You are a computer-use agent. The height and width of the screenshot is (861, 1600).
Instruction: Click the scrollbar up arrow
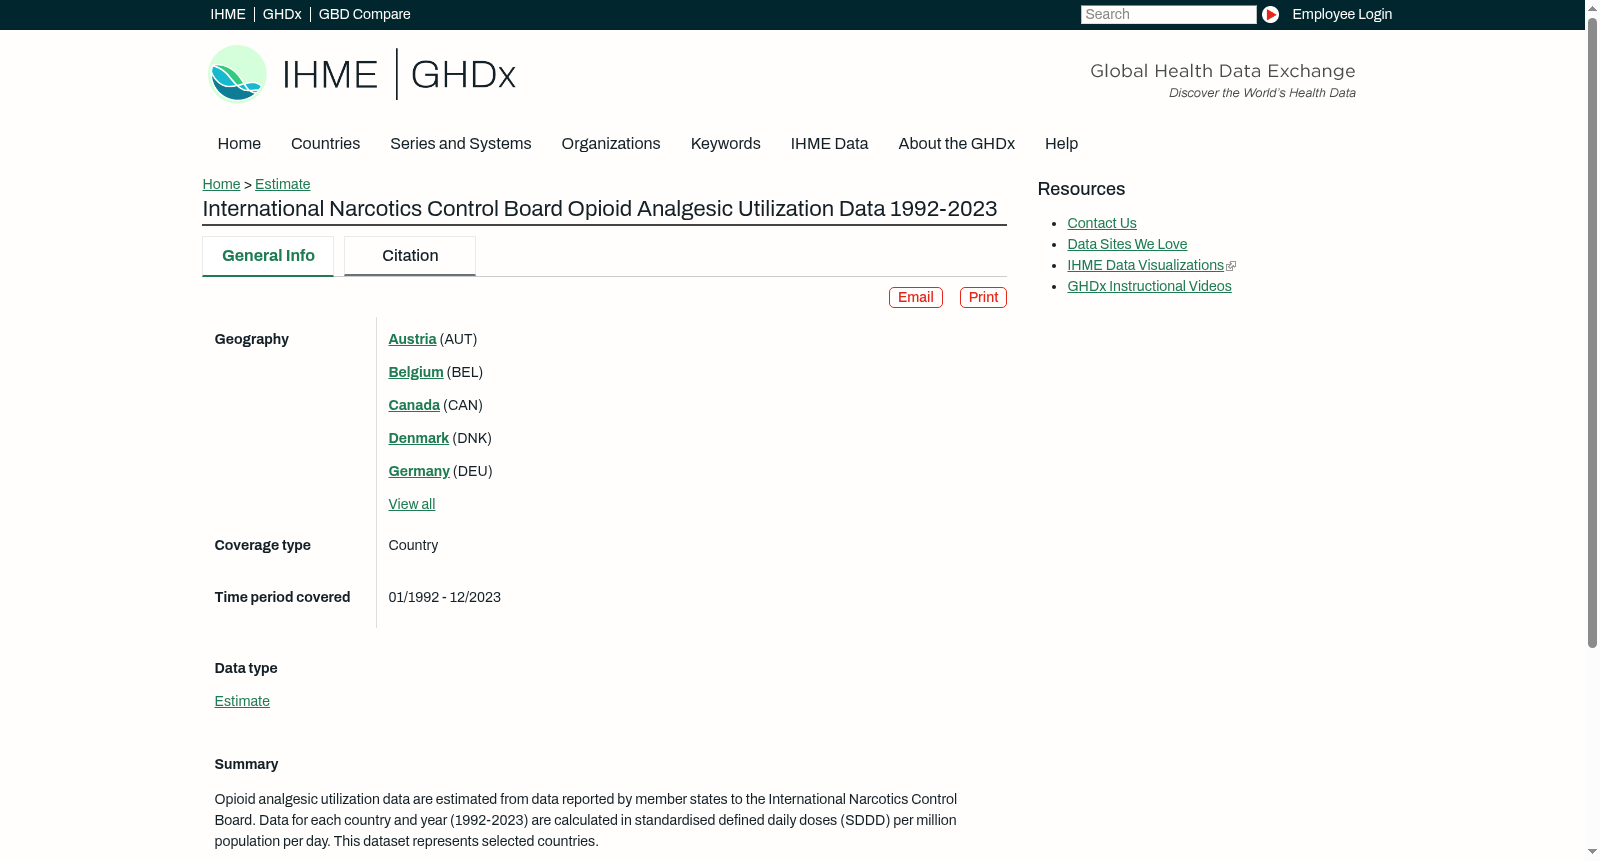[1592, 7]
